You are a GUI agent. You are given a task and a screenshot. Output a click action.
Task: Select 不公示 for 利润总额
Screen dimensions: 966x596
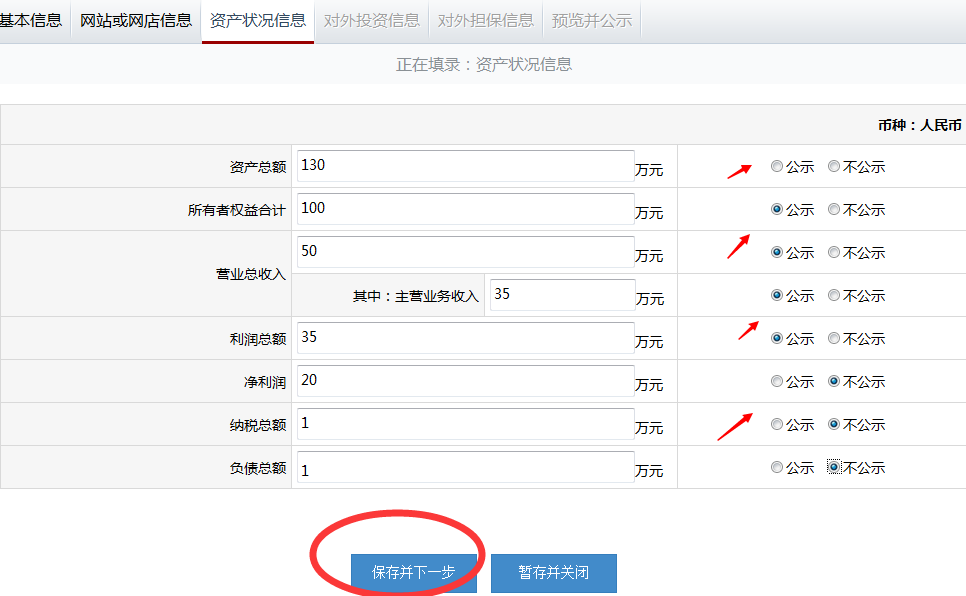[833, 338]
